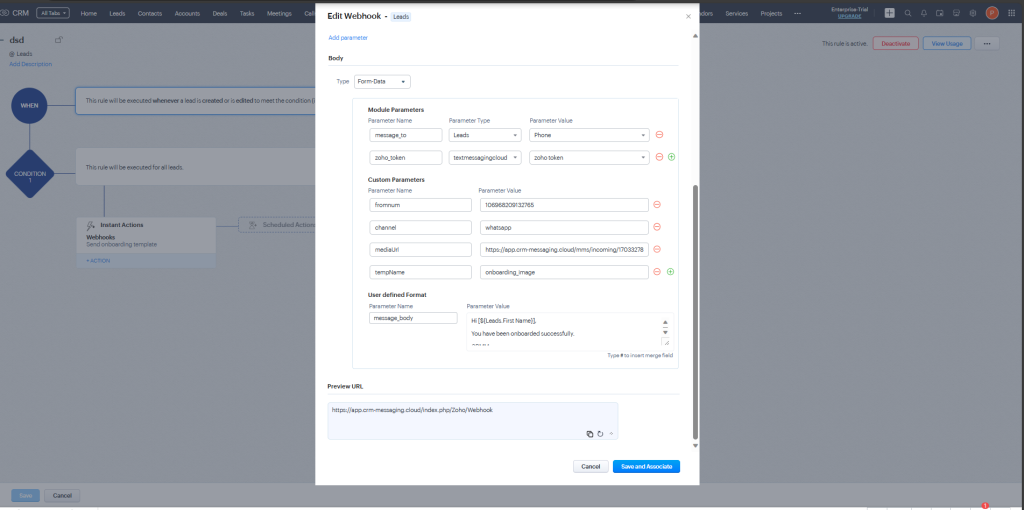Image resolution: width=1024 pixels, height=510 pixels.
Task: Click the workflow Cancel button at bottom
Action: (63, 496)
